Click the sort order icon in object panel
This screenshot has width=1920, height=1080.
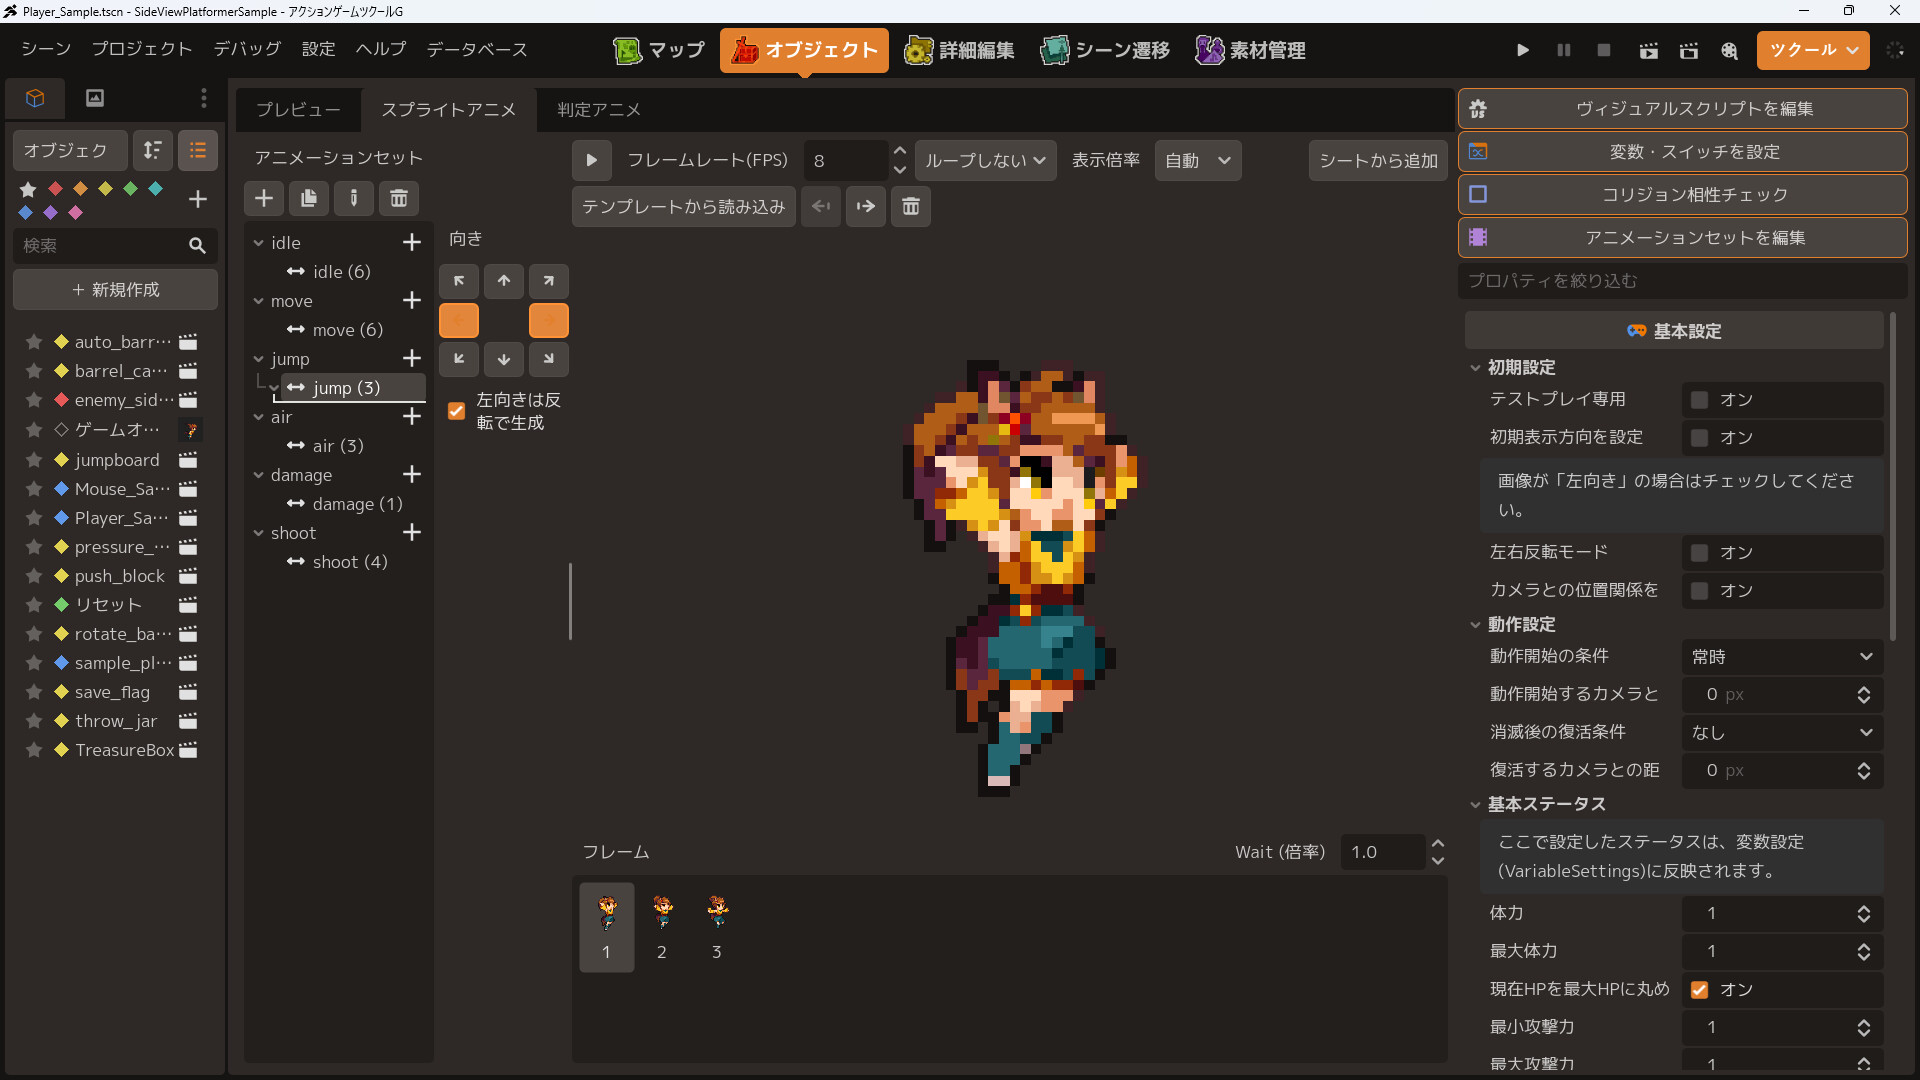152,150
